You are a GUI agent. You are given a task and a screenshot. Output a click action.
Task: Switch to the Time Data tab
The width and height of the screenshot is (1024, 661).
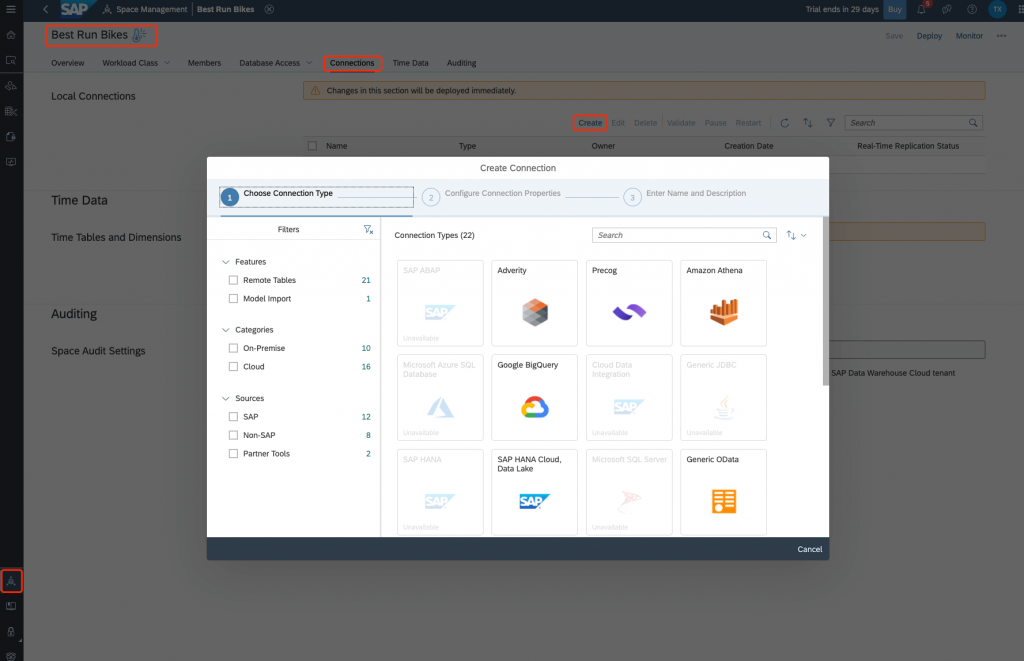click(x=410, y=63)
